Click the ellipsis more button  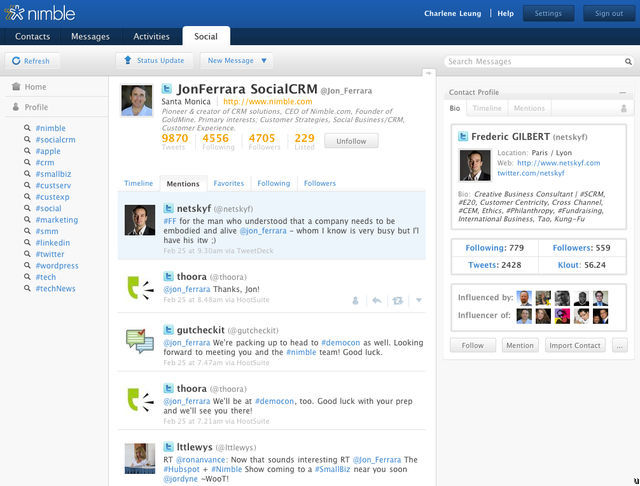[620, 345]
